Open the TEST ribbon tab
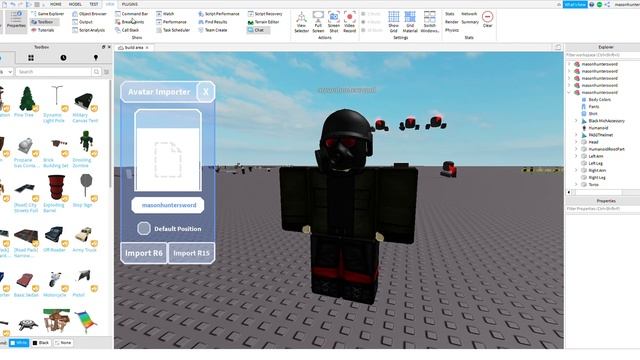 click(94, 4)
